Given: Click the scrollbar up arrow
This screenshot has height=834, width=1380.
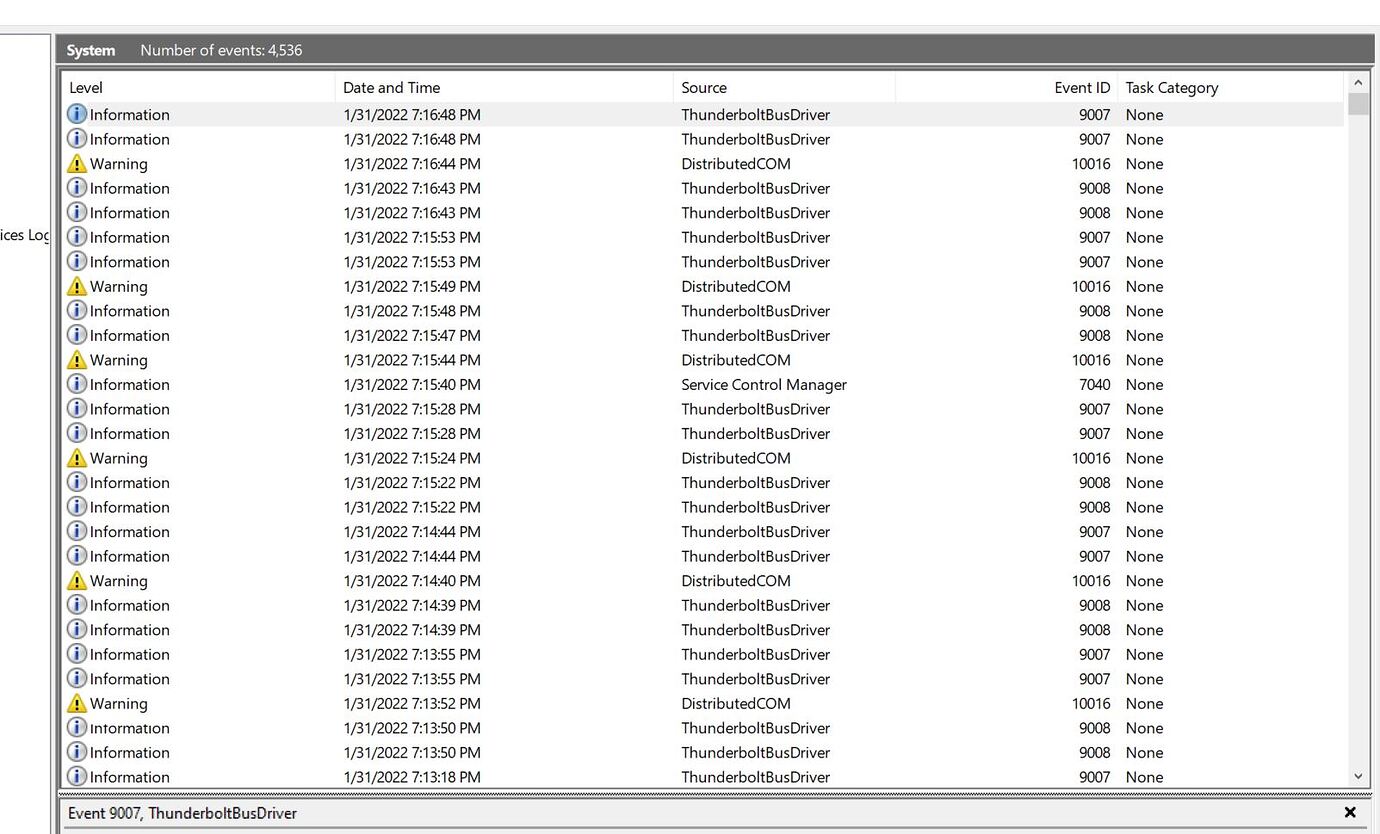Looking at the screenshot, I should tap(1358, 82).
